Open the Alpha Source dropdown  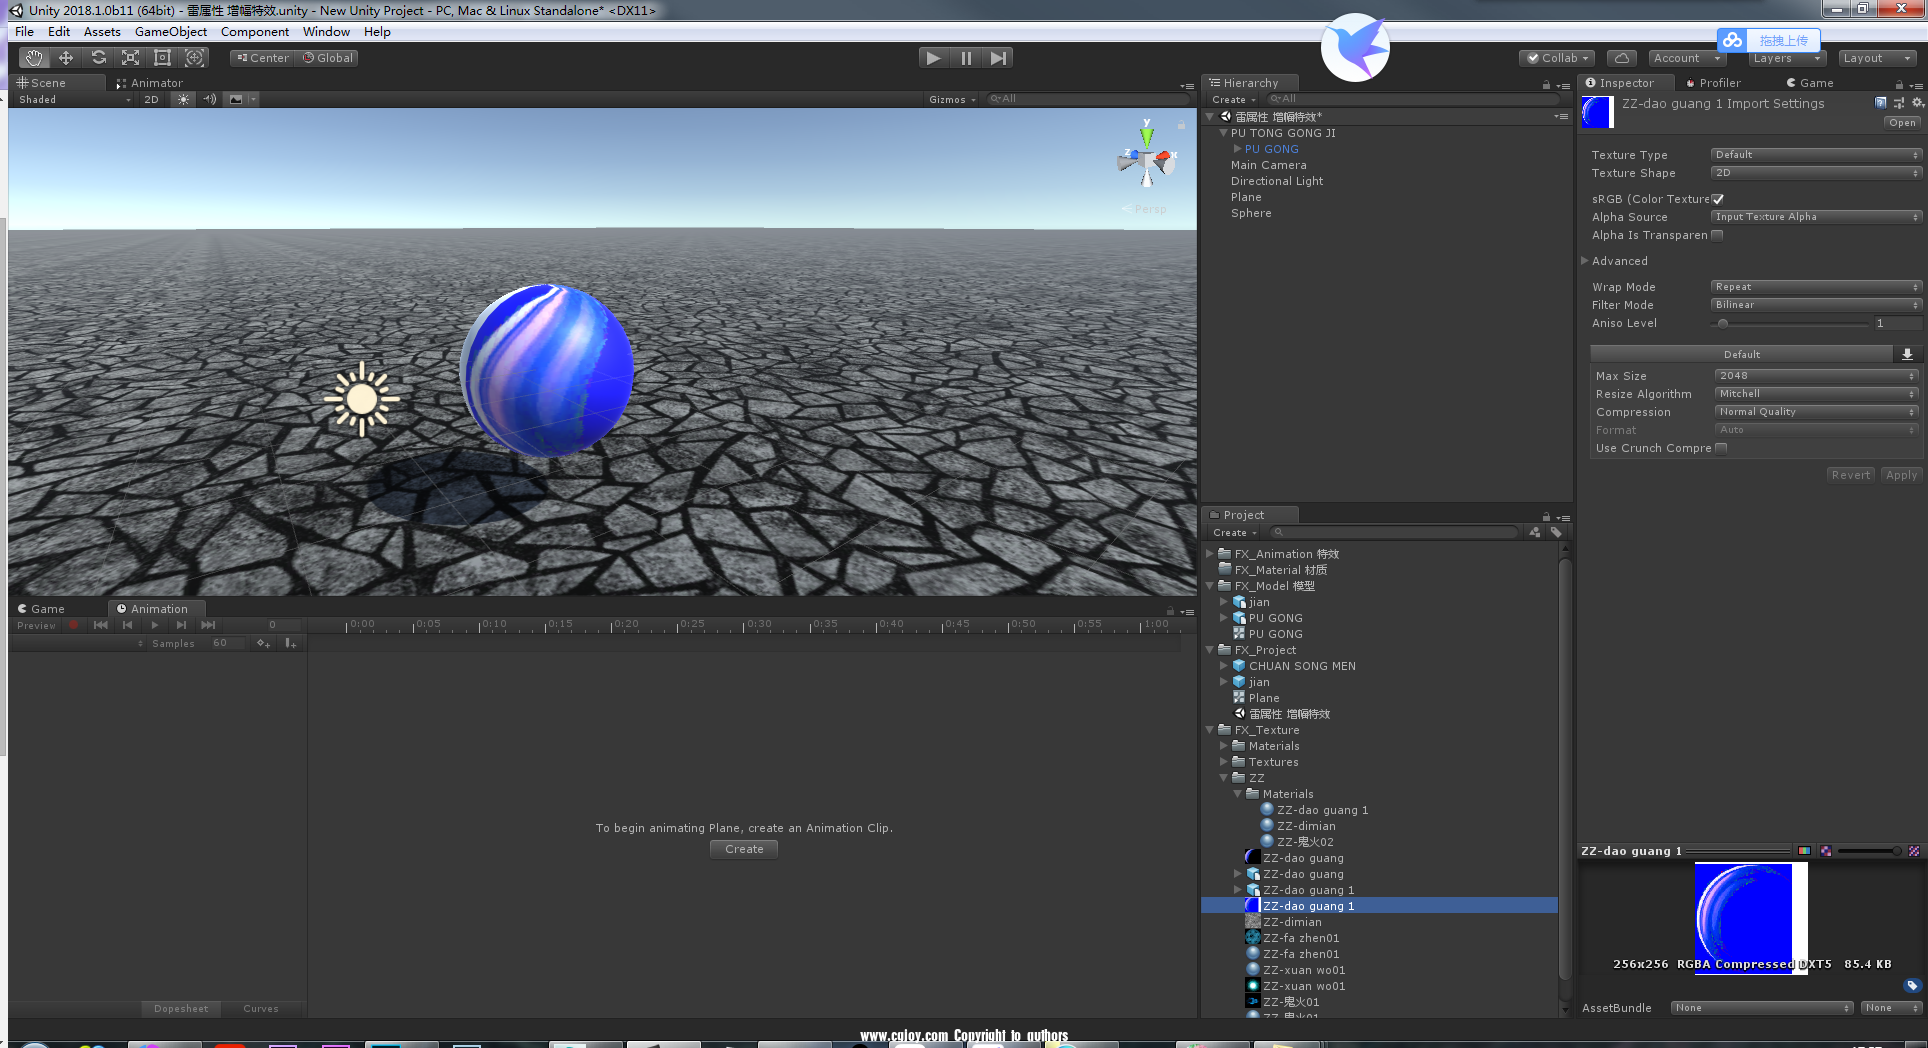tap(1816, 217)
